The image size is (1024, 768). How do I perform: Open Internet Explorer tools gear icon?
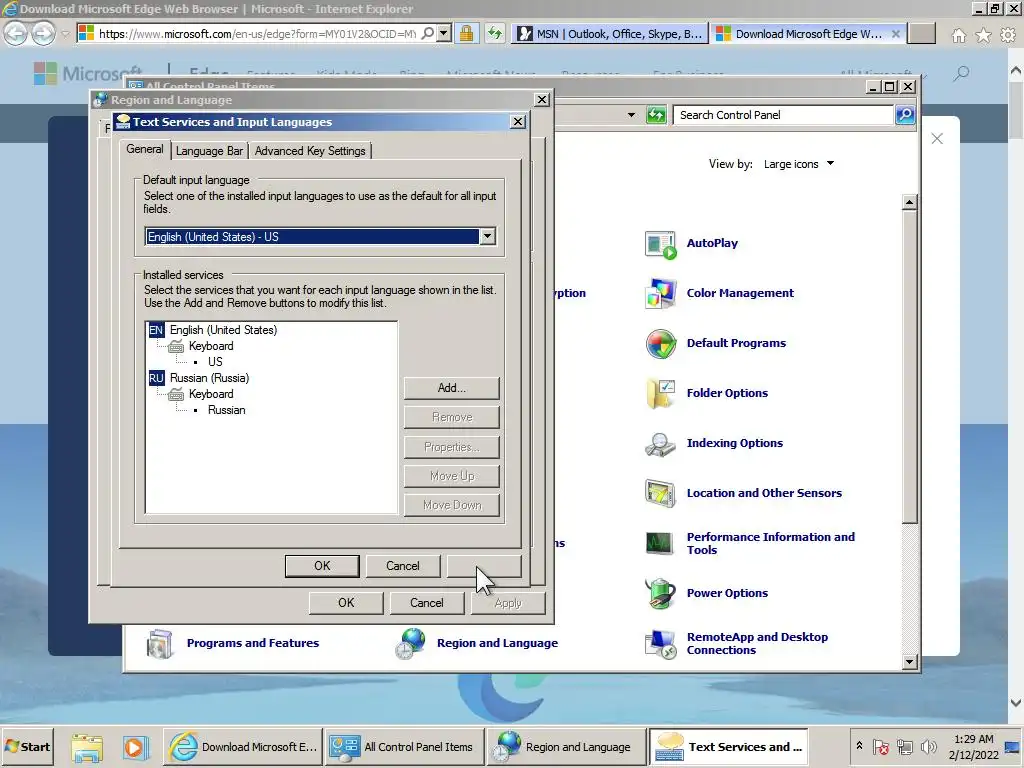click(x=1008, y=35)
